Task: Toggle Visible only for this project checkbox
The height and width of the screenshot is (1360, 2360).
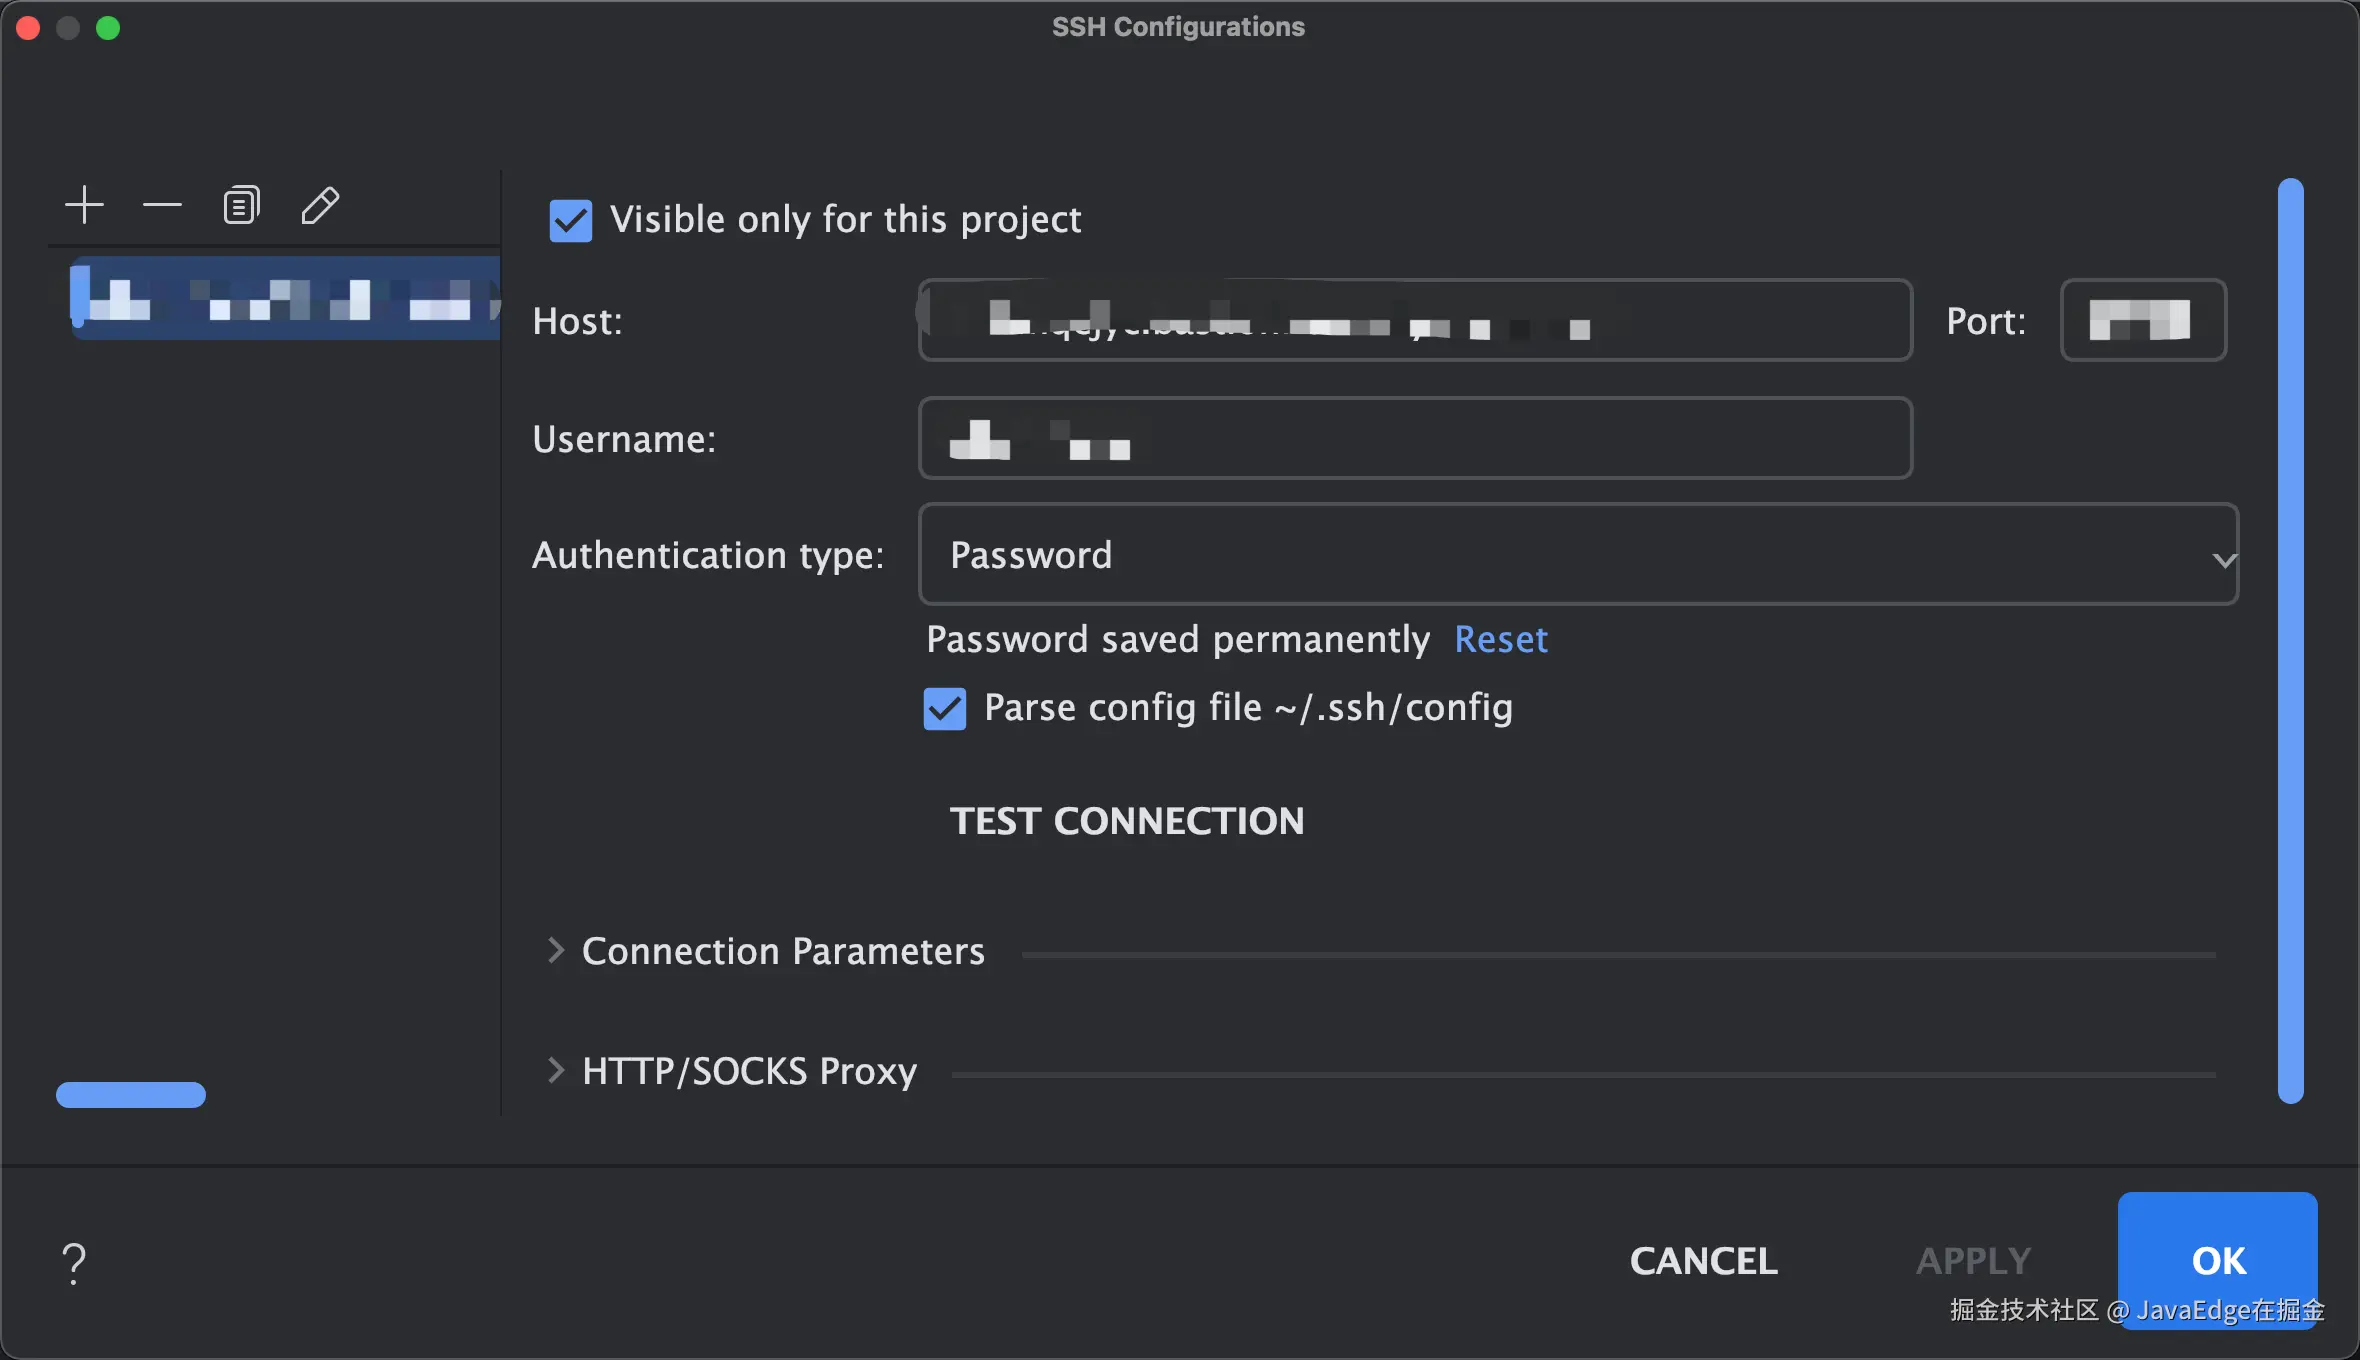Action: coord(571,220)
